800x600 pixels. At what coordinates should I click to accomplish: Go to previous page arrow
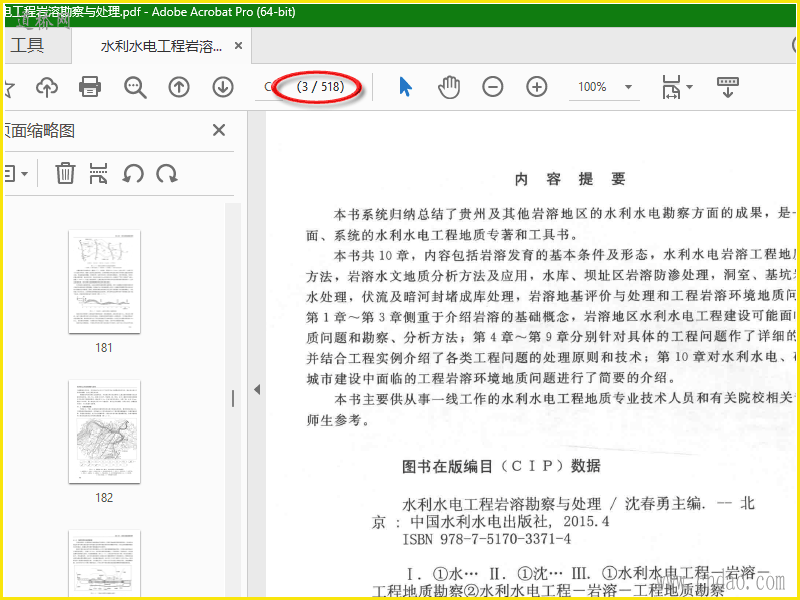pos(179,87)
